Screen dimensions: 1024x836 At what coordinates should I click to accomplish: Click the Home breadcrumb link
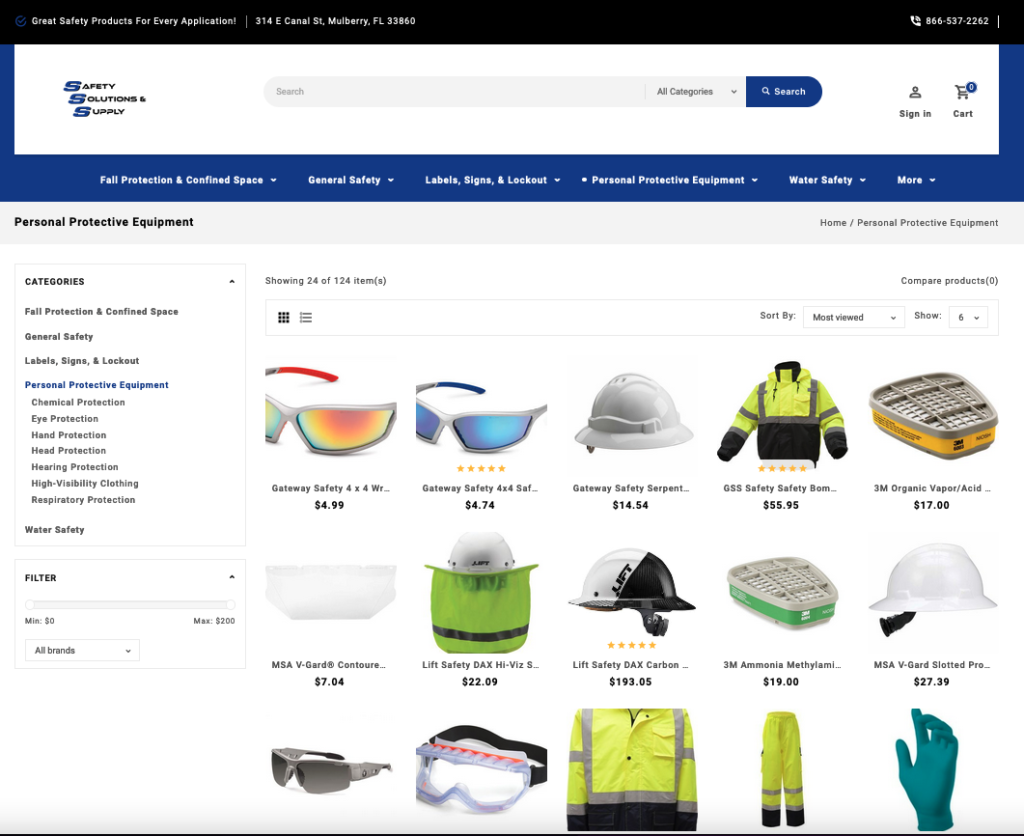833,222
